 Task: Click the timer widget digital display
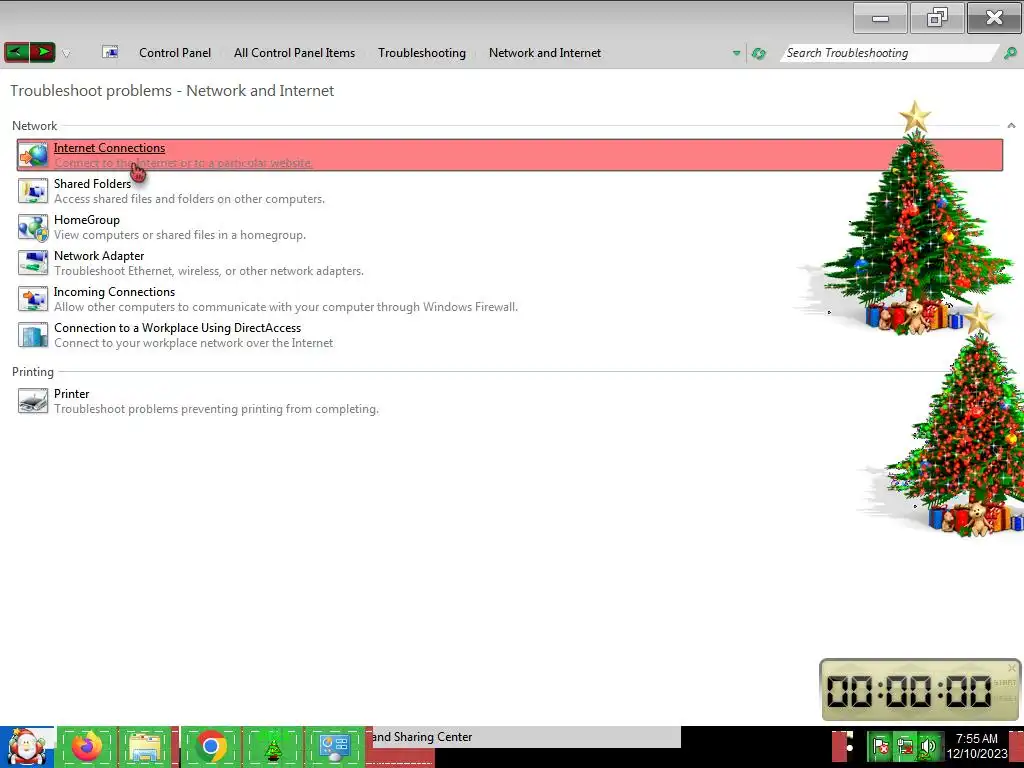click(x=909, y=690)
